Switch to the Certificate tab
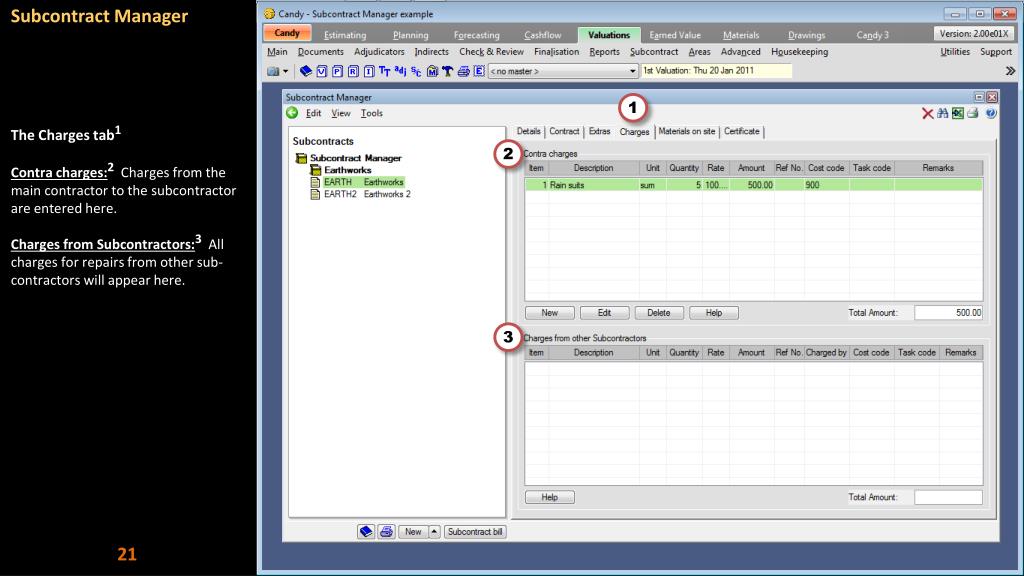The width and height of the screenshot is (1024, 576). click(x=742, y=131)
